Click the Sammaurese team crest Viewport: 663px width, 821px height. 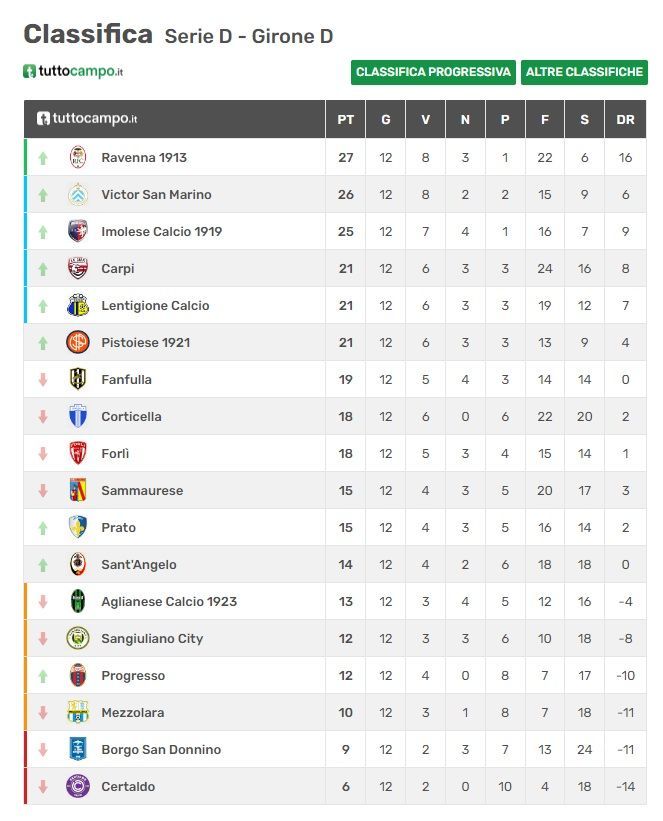pyautogui.click(x=78, y=490)
